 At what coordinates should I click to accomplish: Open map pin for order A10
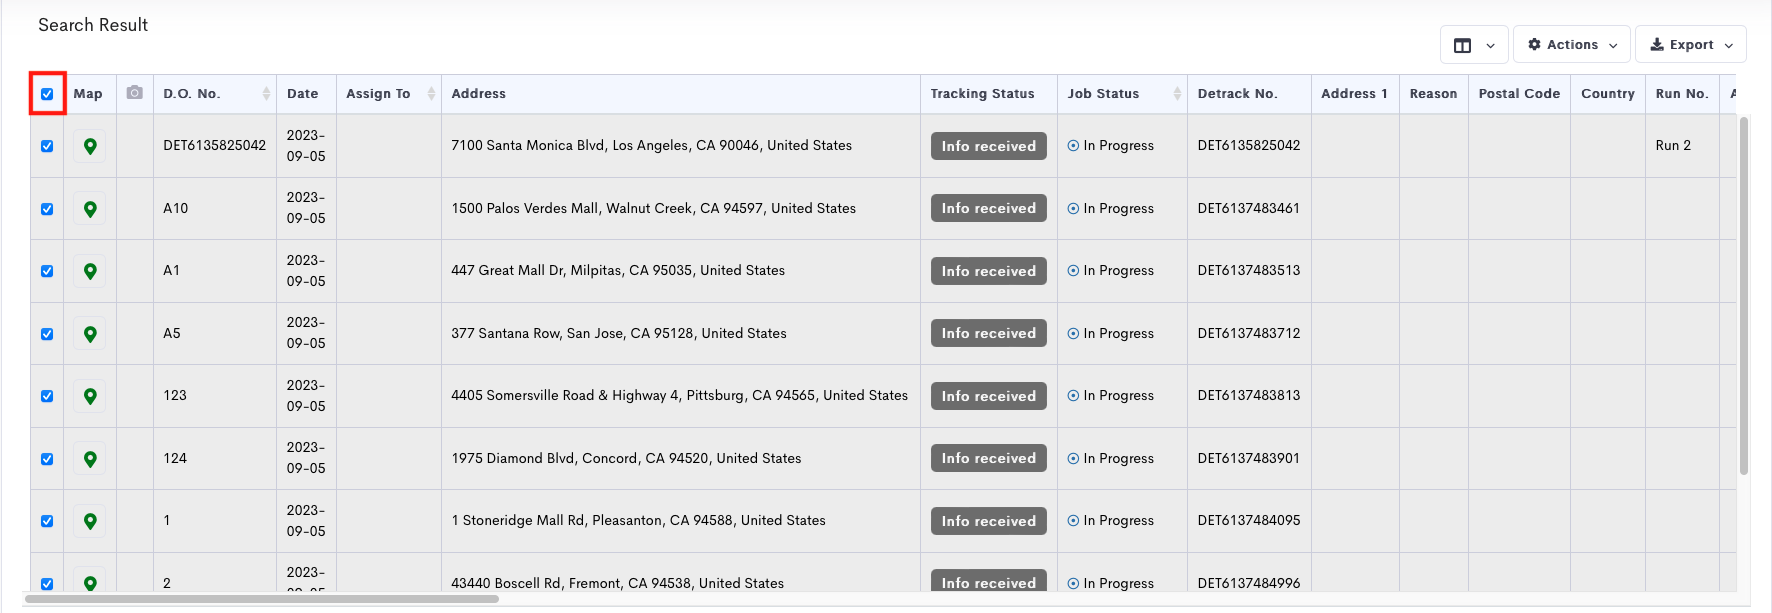[x=90, y=209]
